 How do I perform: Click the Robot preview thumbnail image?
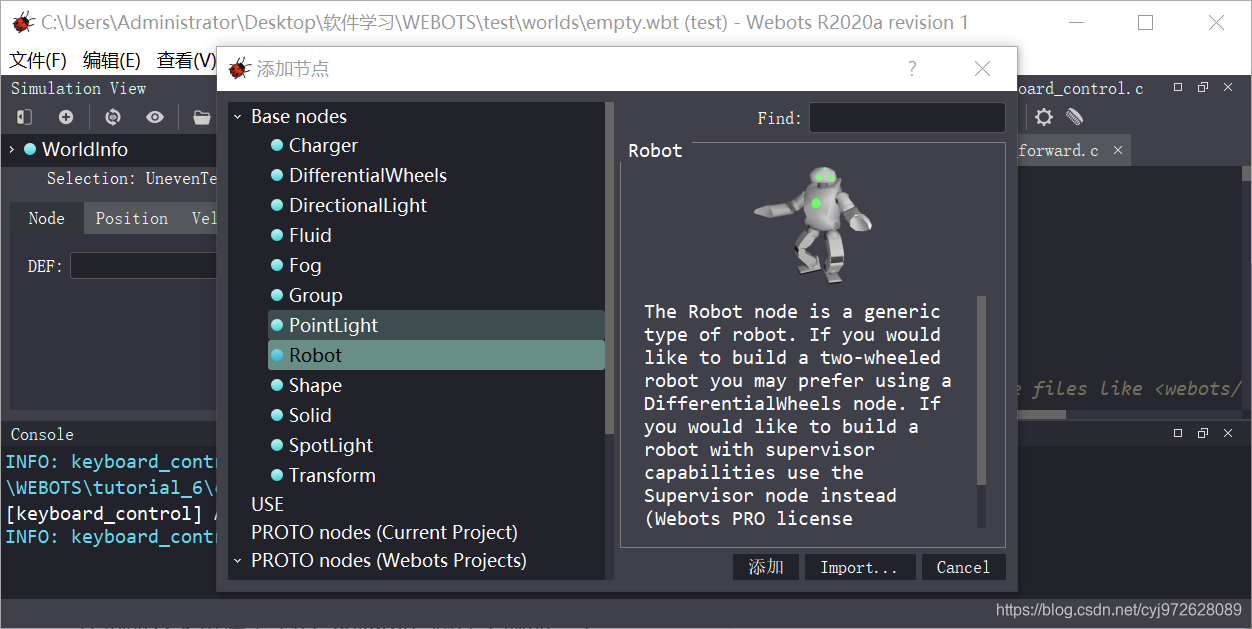[813, 226]
